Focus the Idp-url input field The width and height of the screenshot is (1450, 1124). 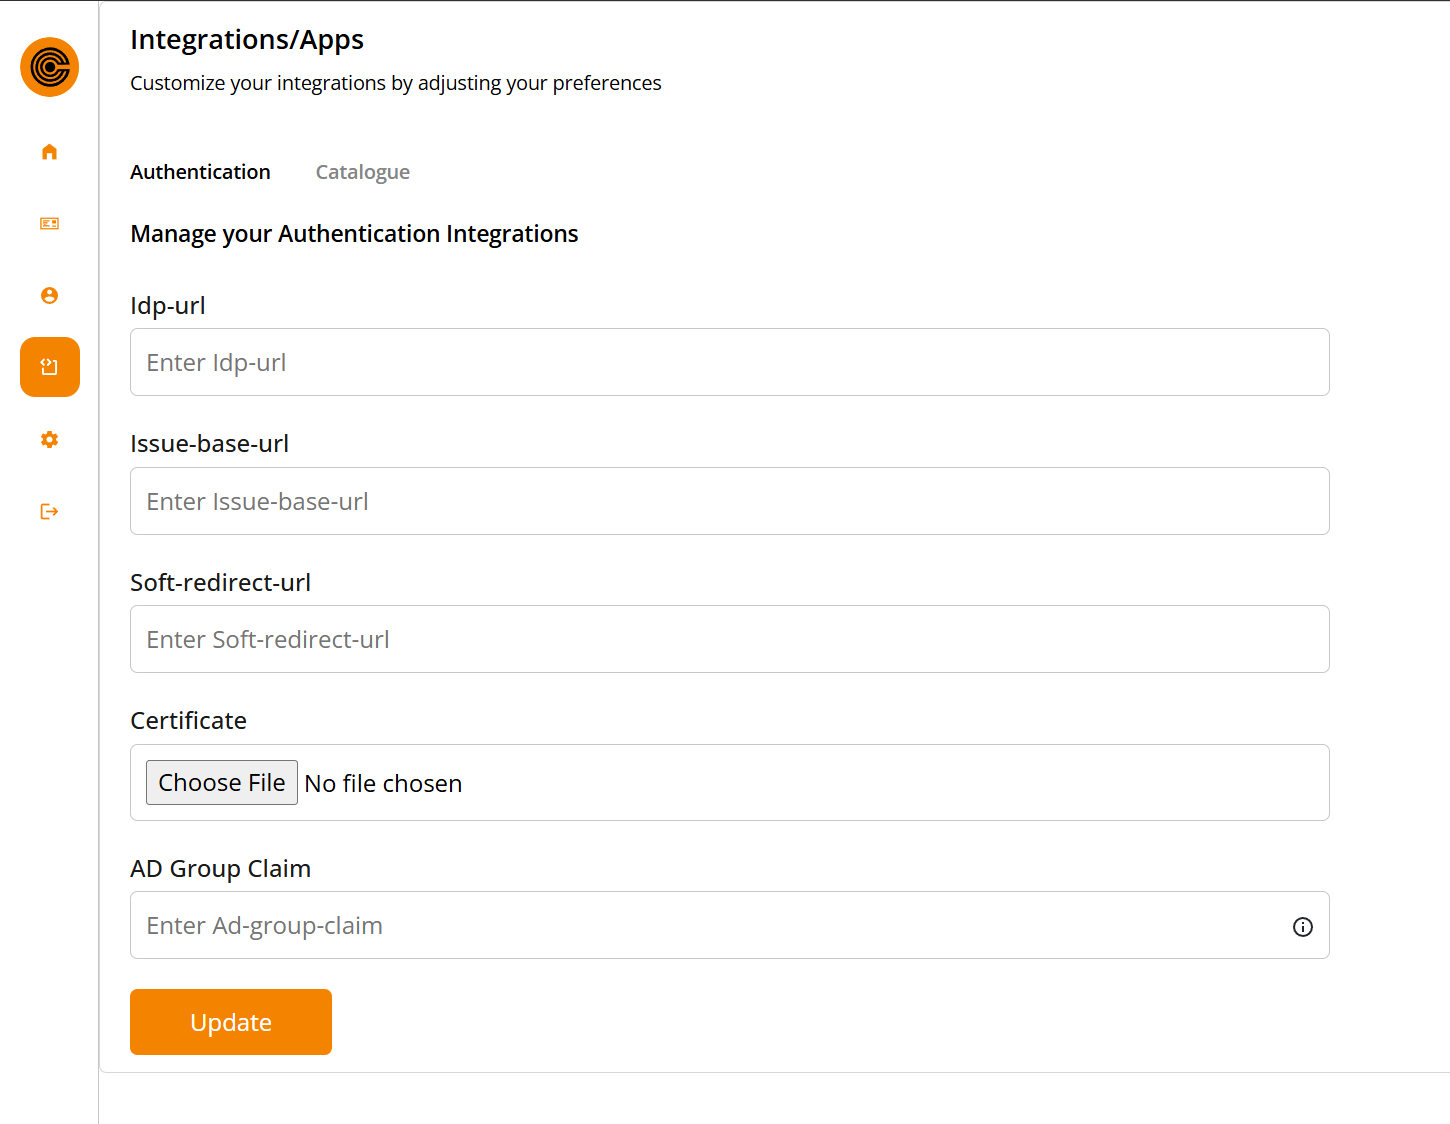click(x=729, y=362)
